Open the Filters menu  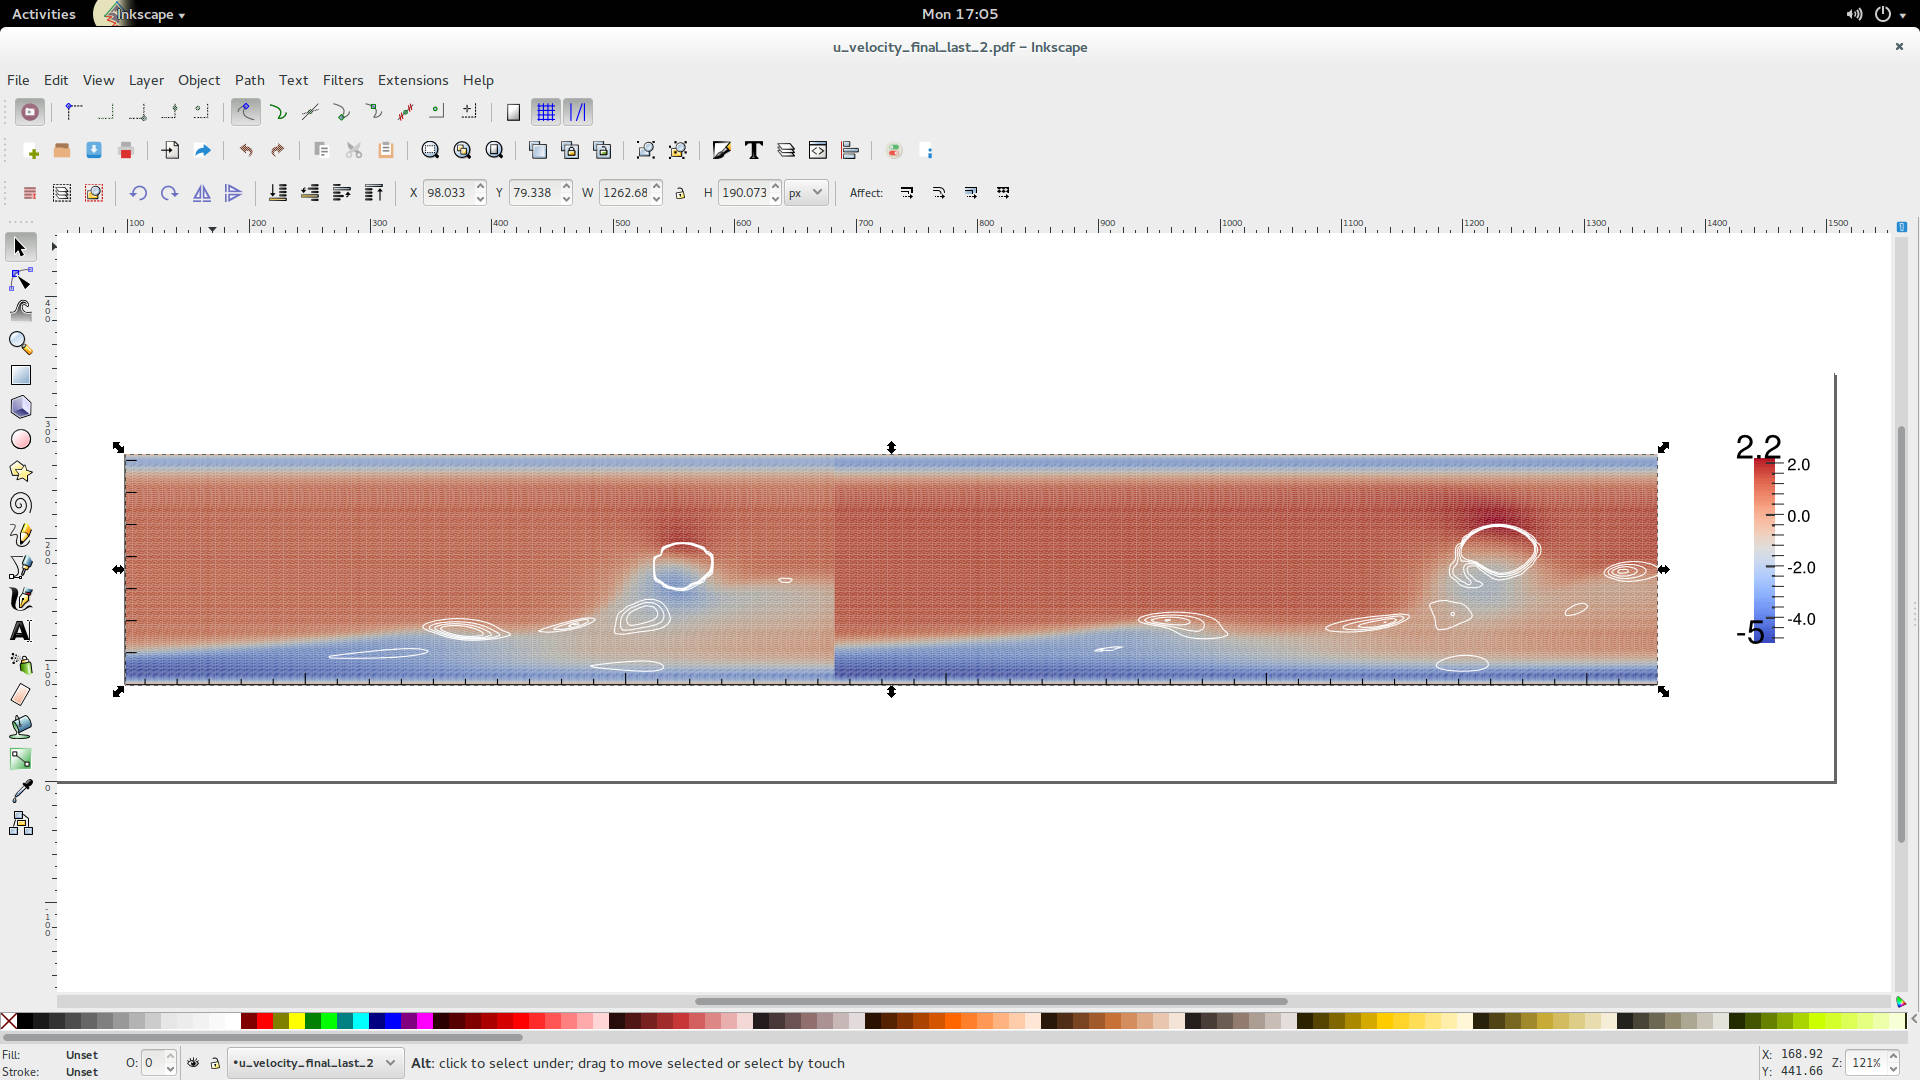(x=343, y=80)
